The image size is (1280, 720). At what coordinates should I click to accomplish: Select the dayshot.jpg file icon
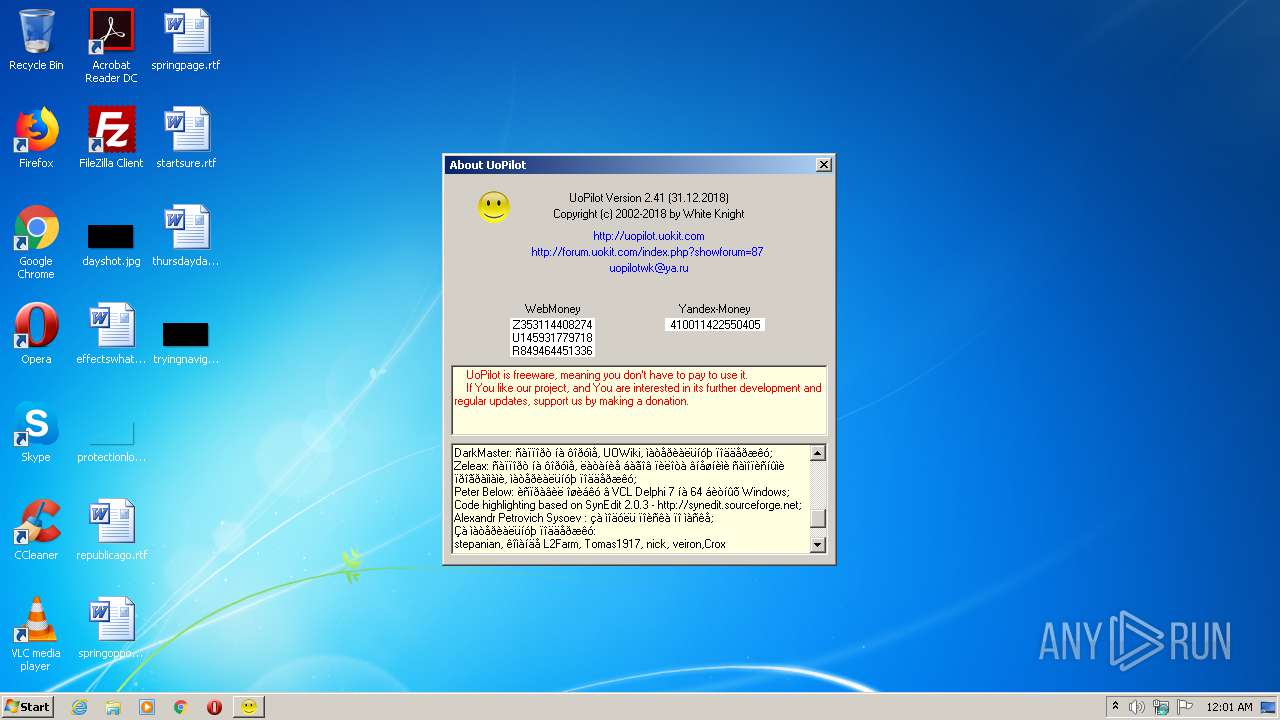111,245
